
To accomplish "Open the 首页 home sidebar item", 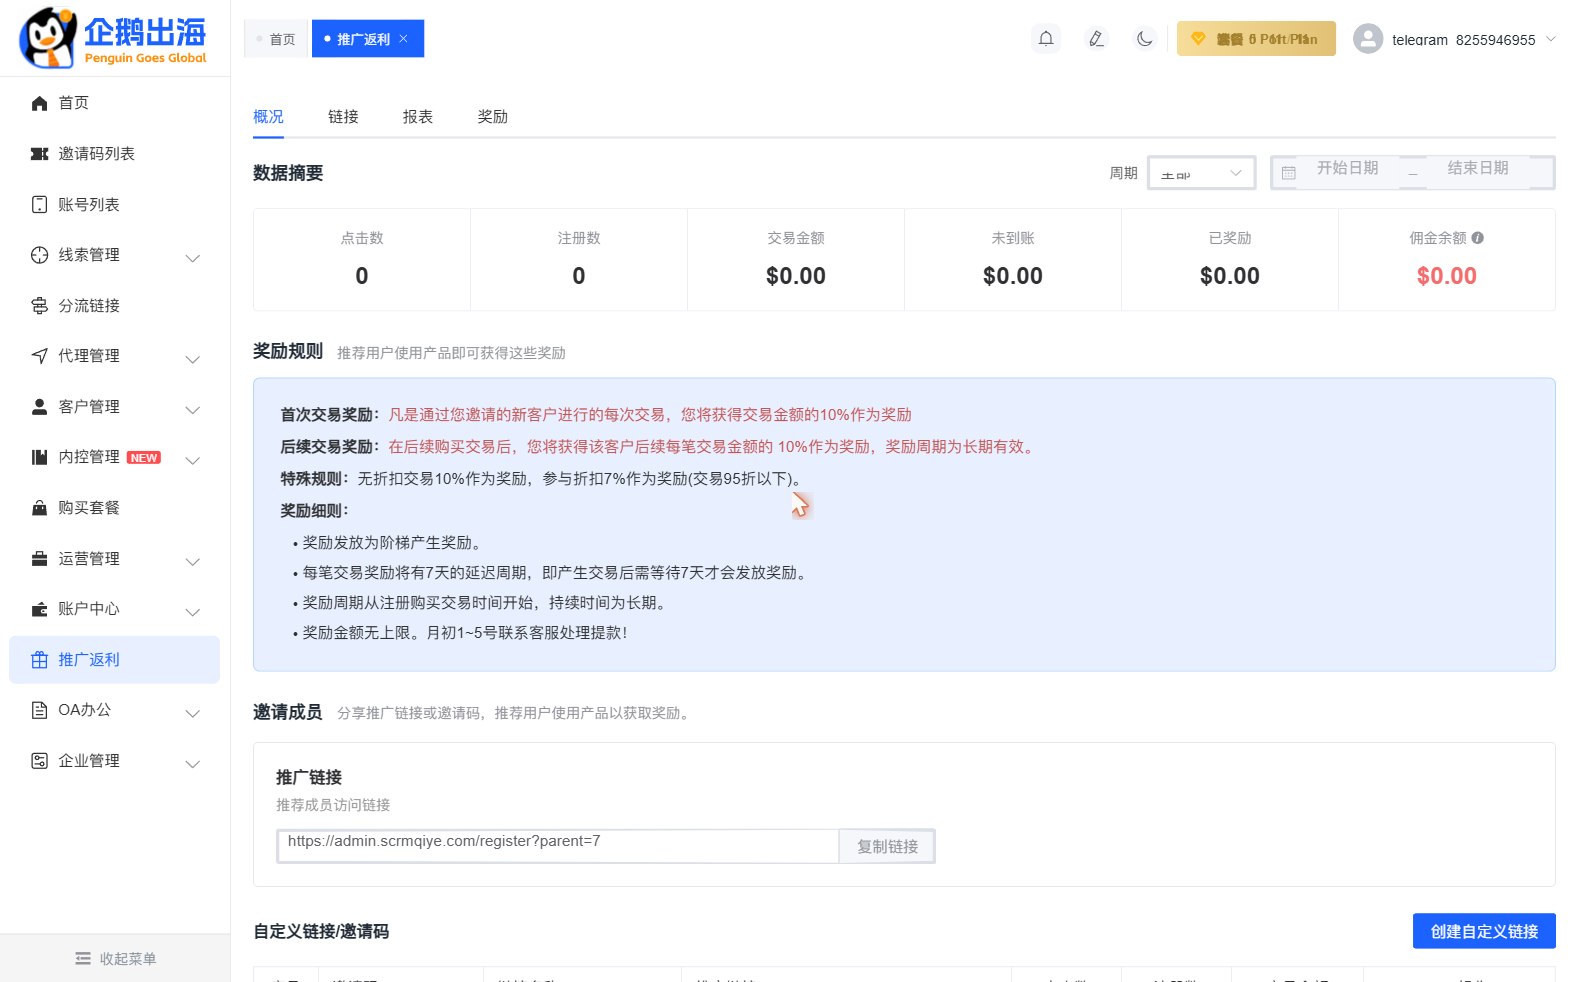I will [114, 103].
